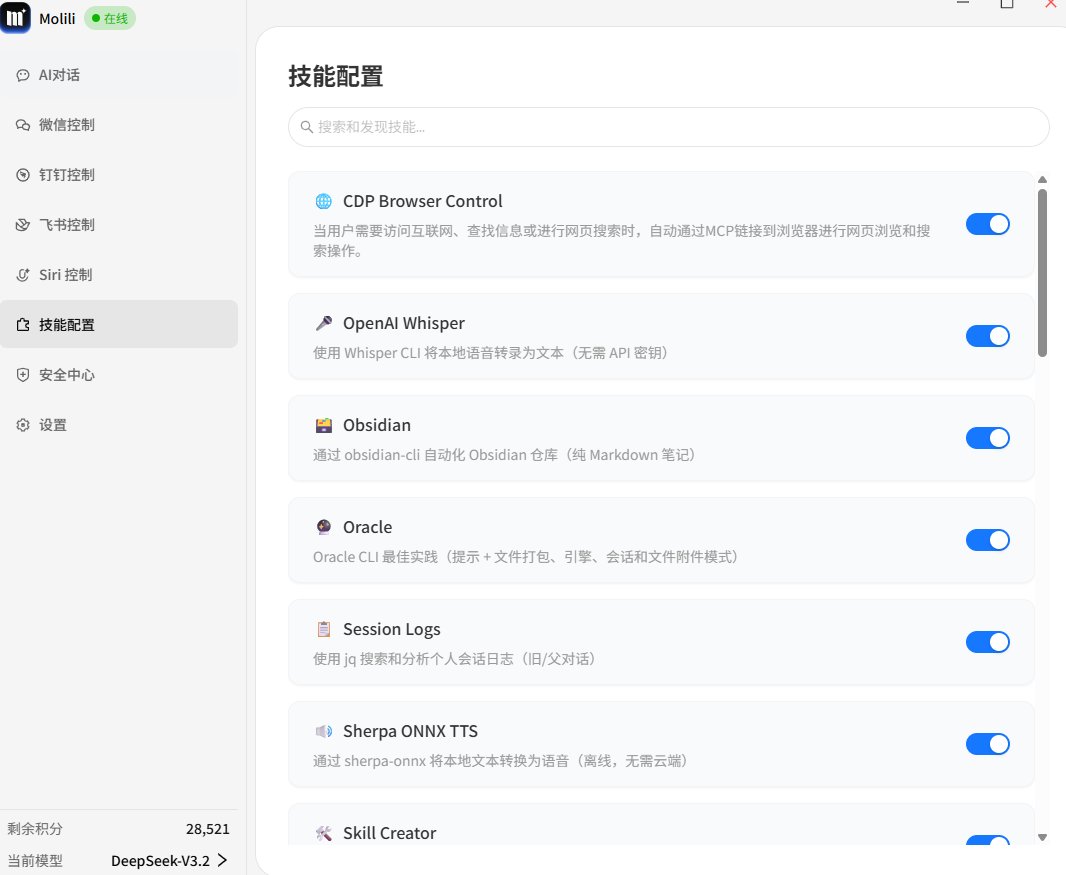This screenshot has height=875, width=1066.
Task: Click the 在线 status badge
Action: (x=109, y=18)
